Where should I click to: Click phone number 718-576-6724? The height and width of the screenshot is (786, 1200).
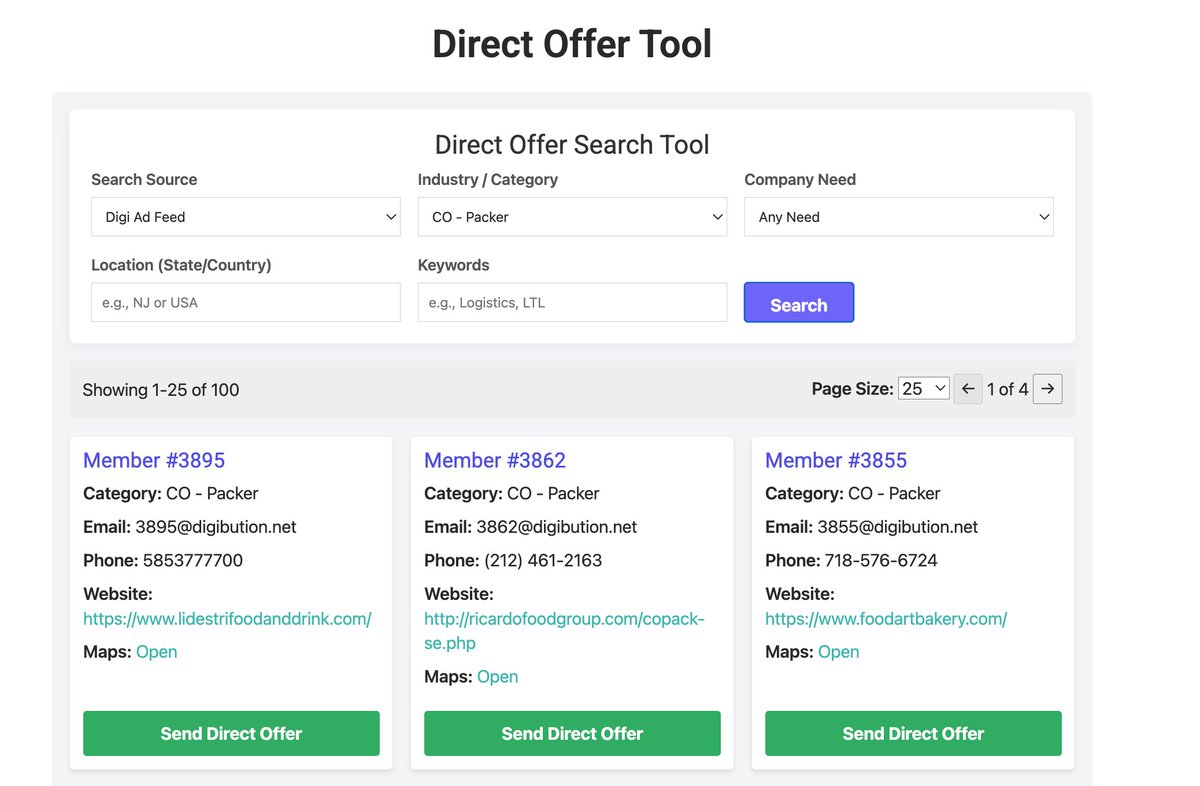[881, 560]
